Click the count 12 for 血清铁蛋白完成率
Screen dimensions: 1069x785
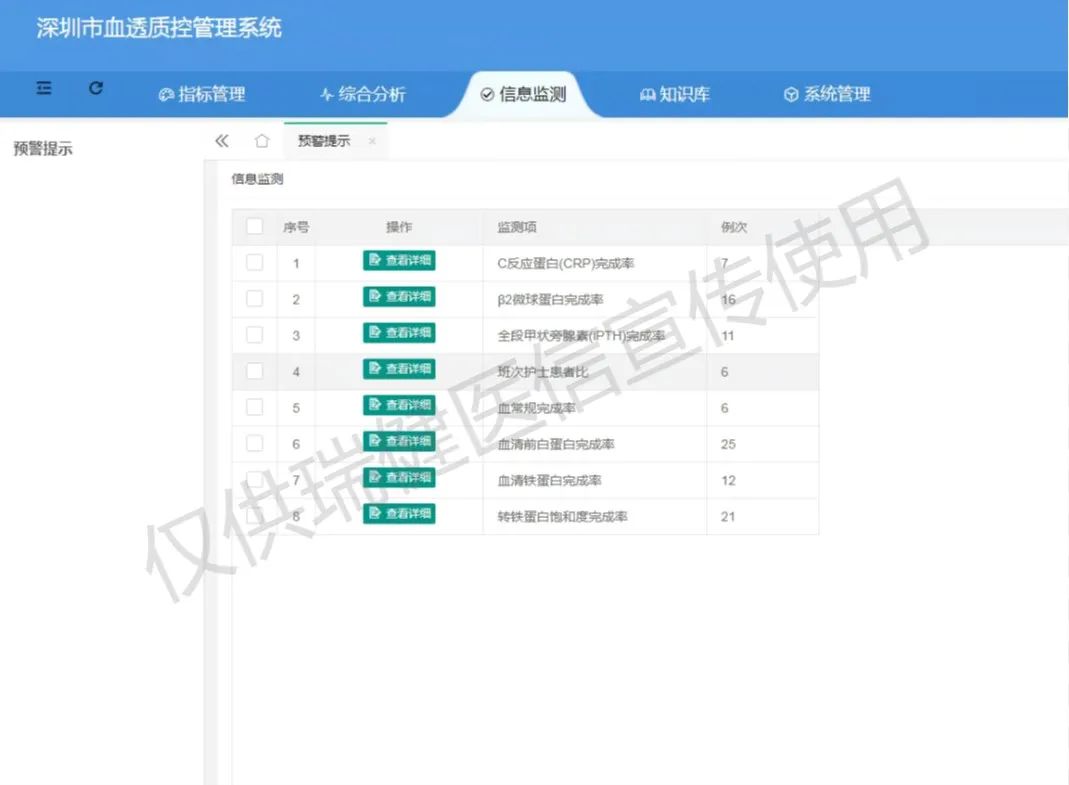pos(728,480)
